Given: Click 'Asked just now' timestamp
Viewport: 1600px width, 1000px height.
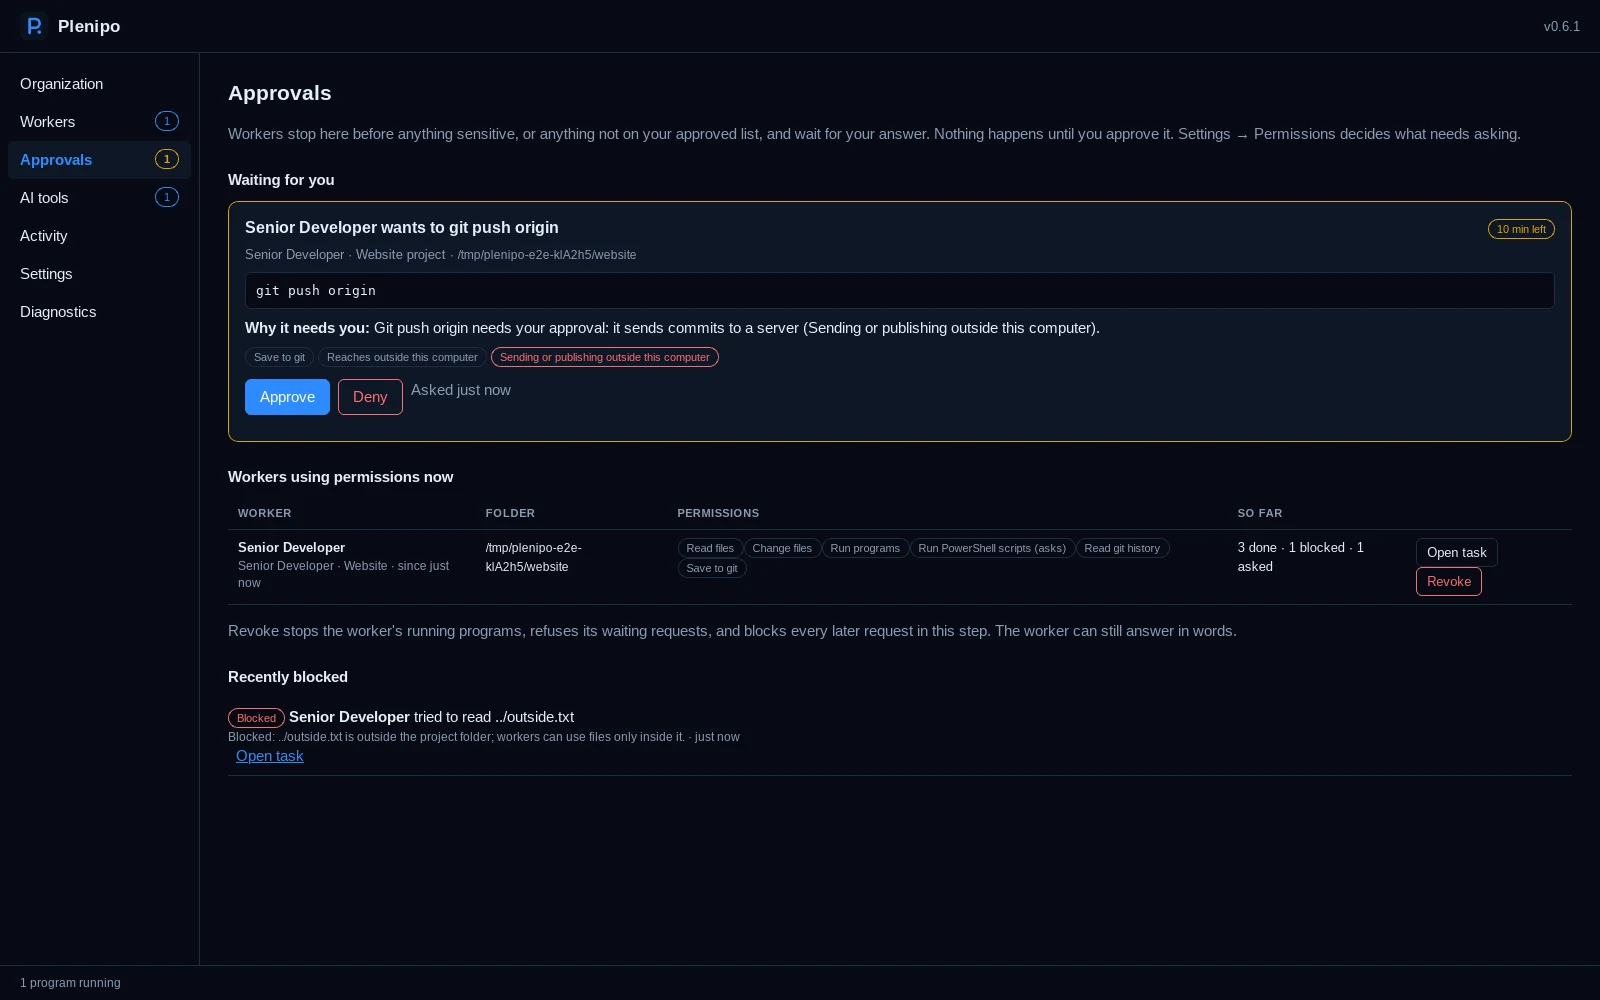Looking at the screenshot, I should (461, 390).
